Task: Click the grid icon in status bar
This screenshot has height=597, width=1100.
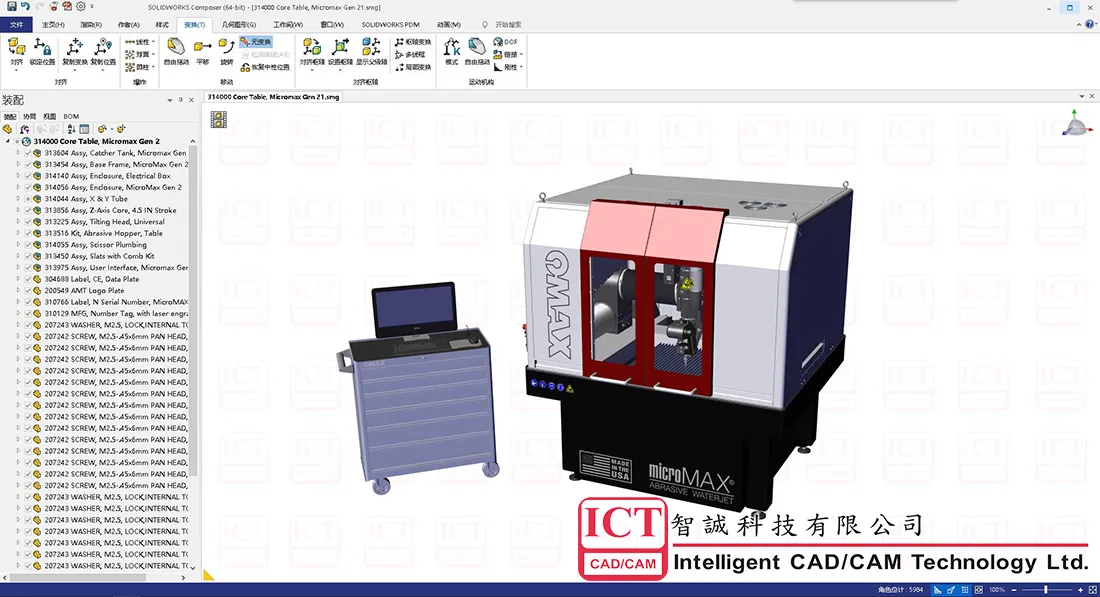Action: point(965,590)
